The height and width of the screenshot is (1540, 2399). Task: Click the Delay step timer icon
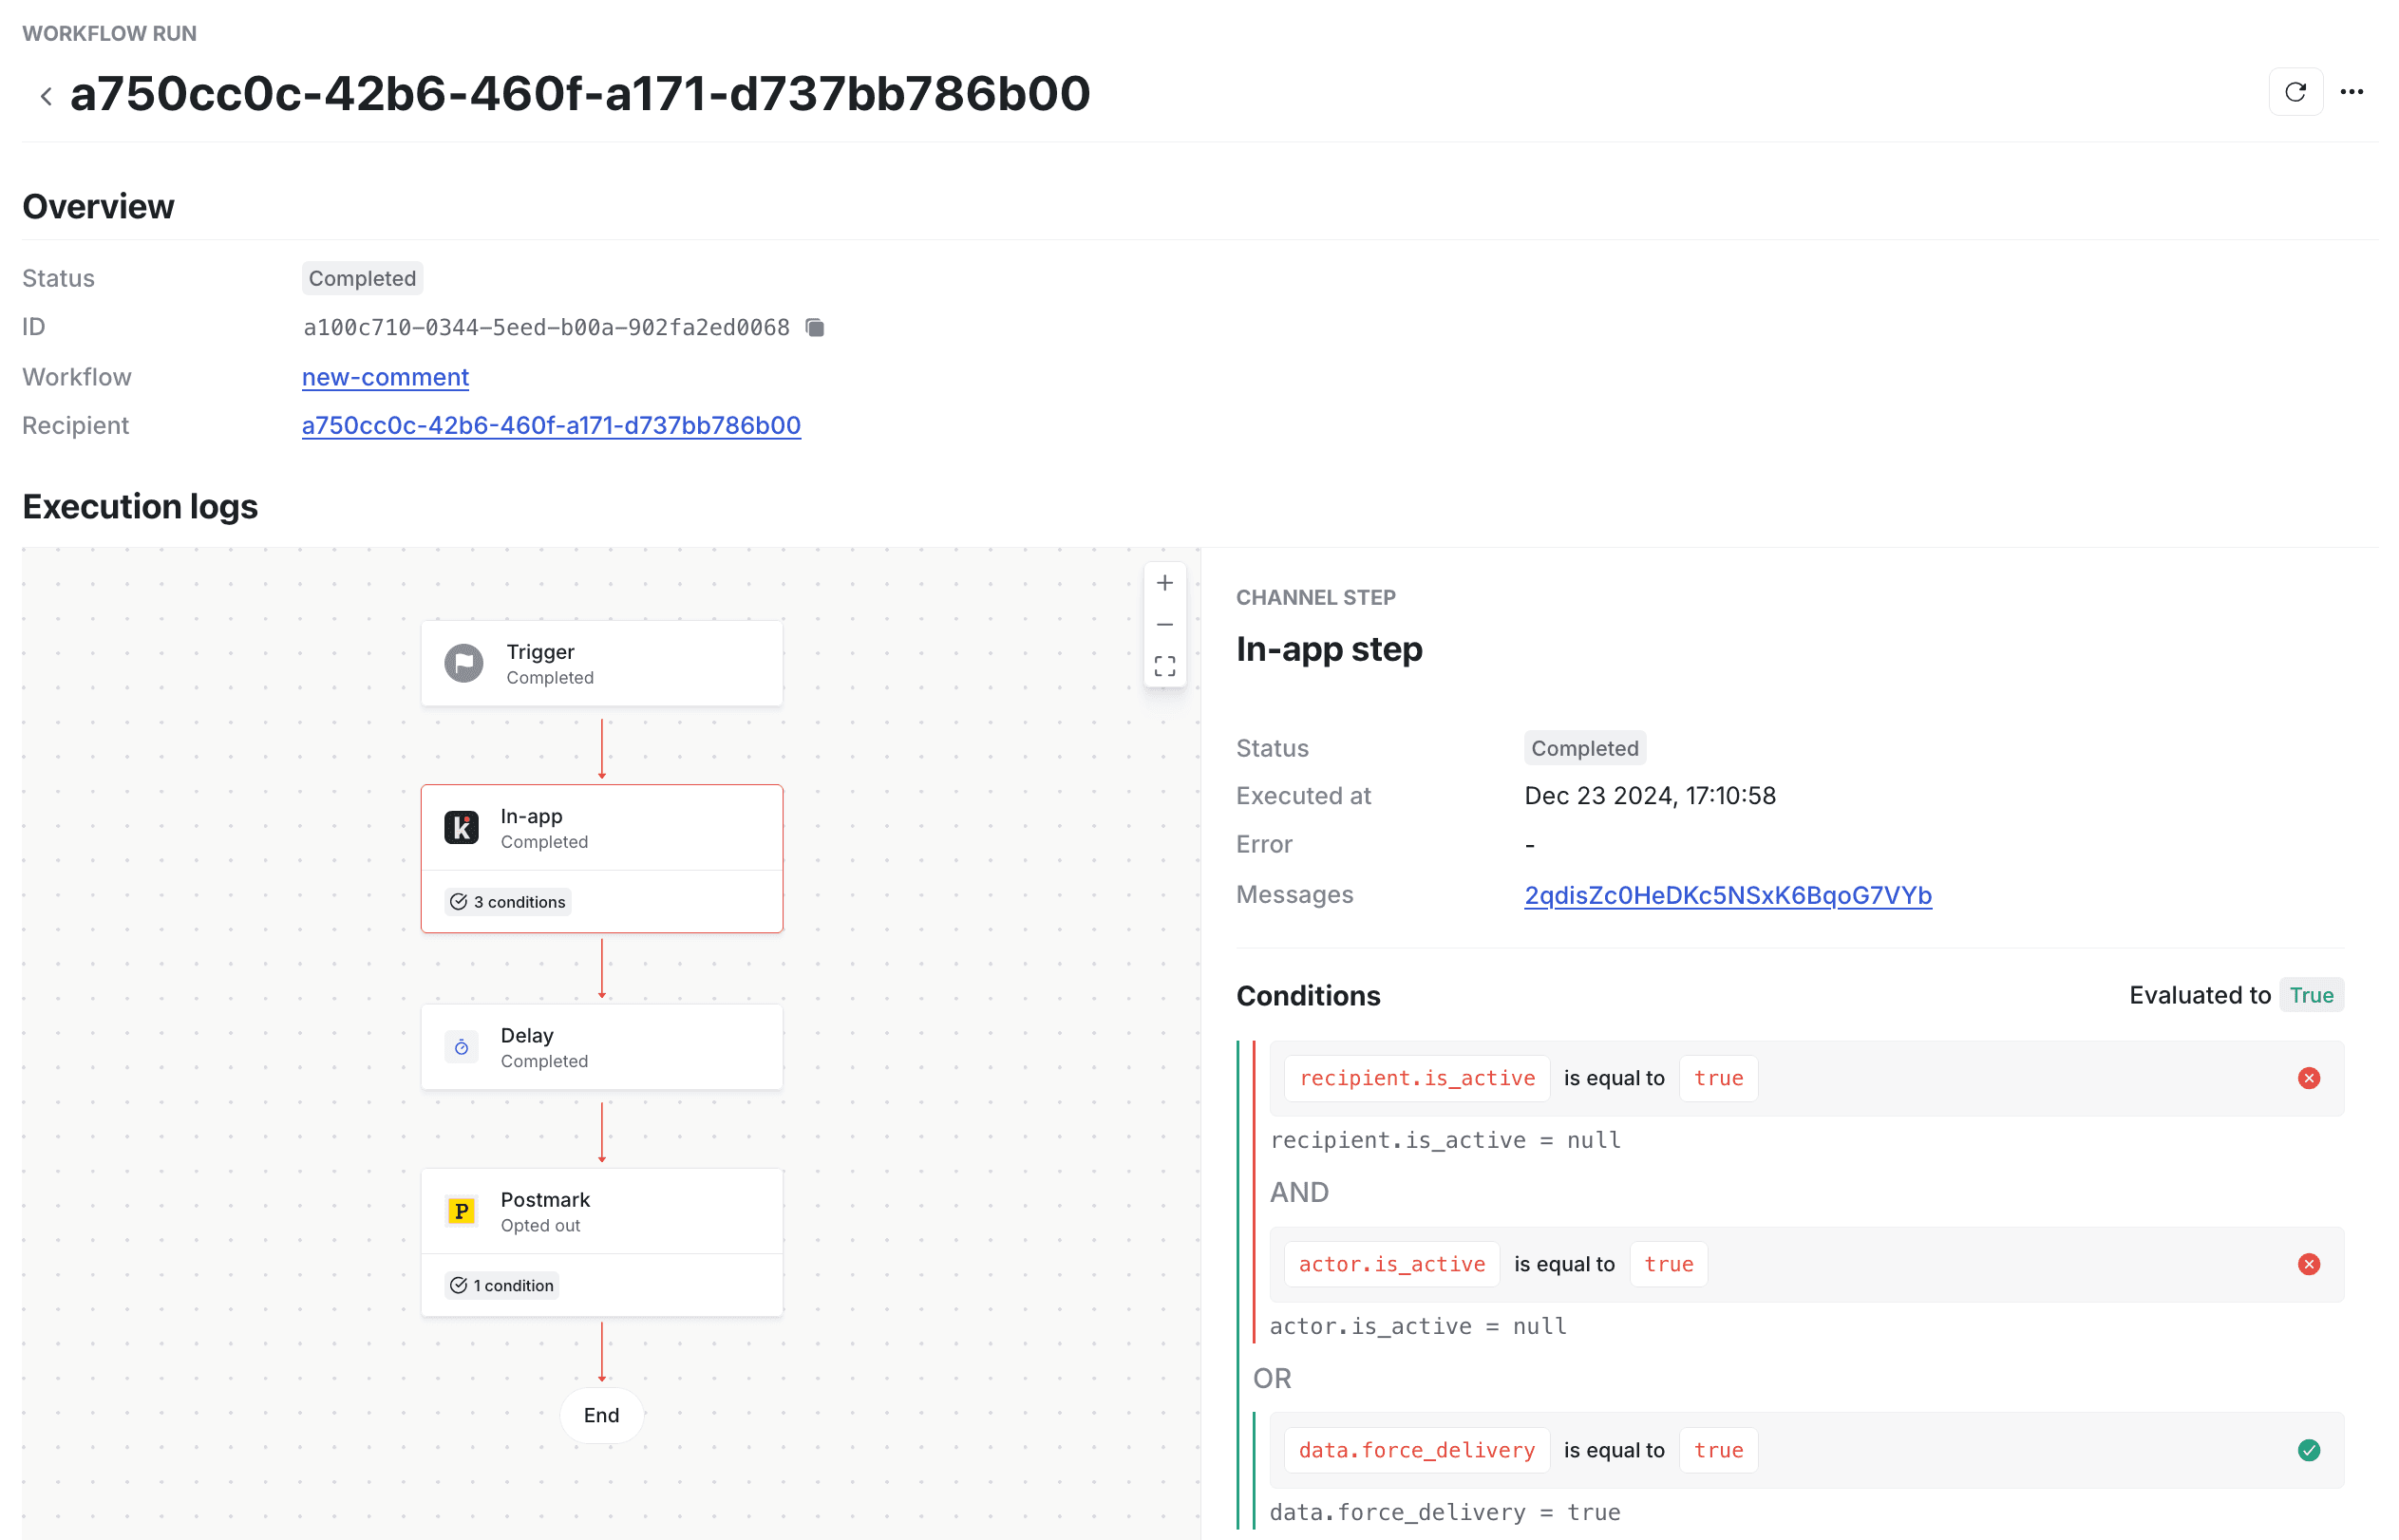[461, 1047]
